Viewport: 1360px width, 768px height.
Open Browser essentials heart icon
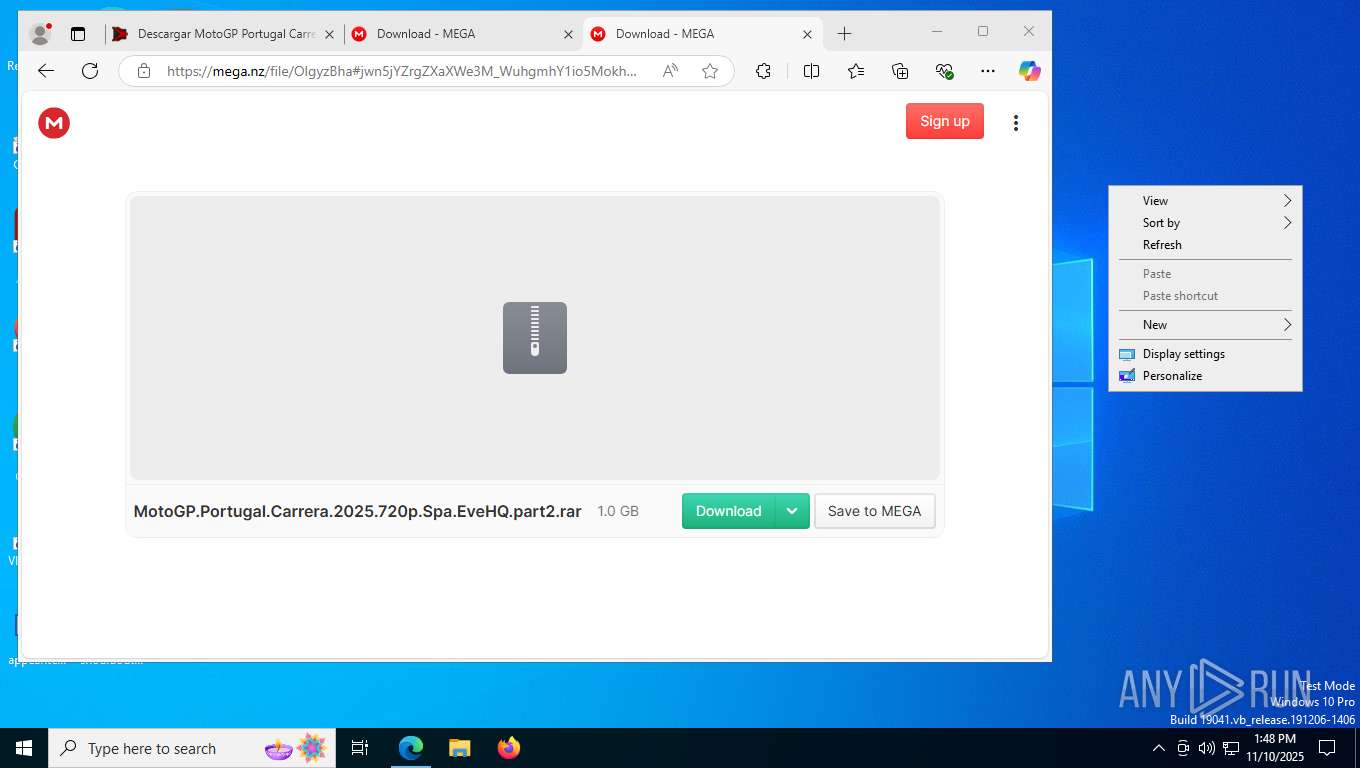pyautogui.click(x=944, y=71)
